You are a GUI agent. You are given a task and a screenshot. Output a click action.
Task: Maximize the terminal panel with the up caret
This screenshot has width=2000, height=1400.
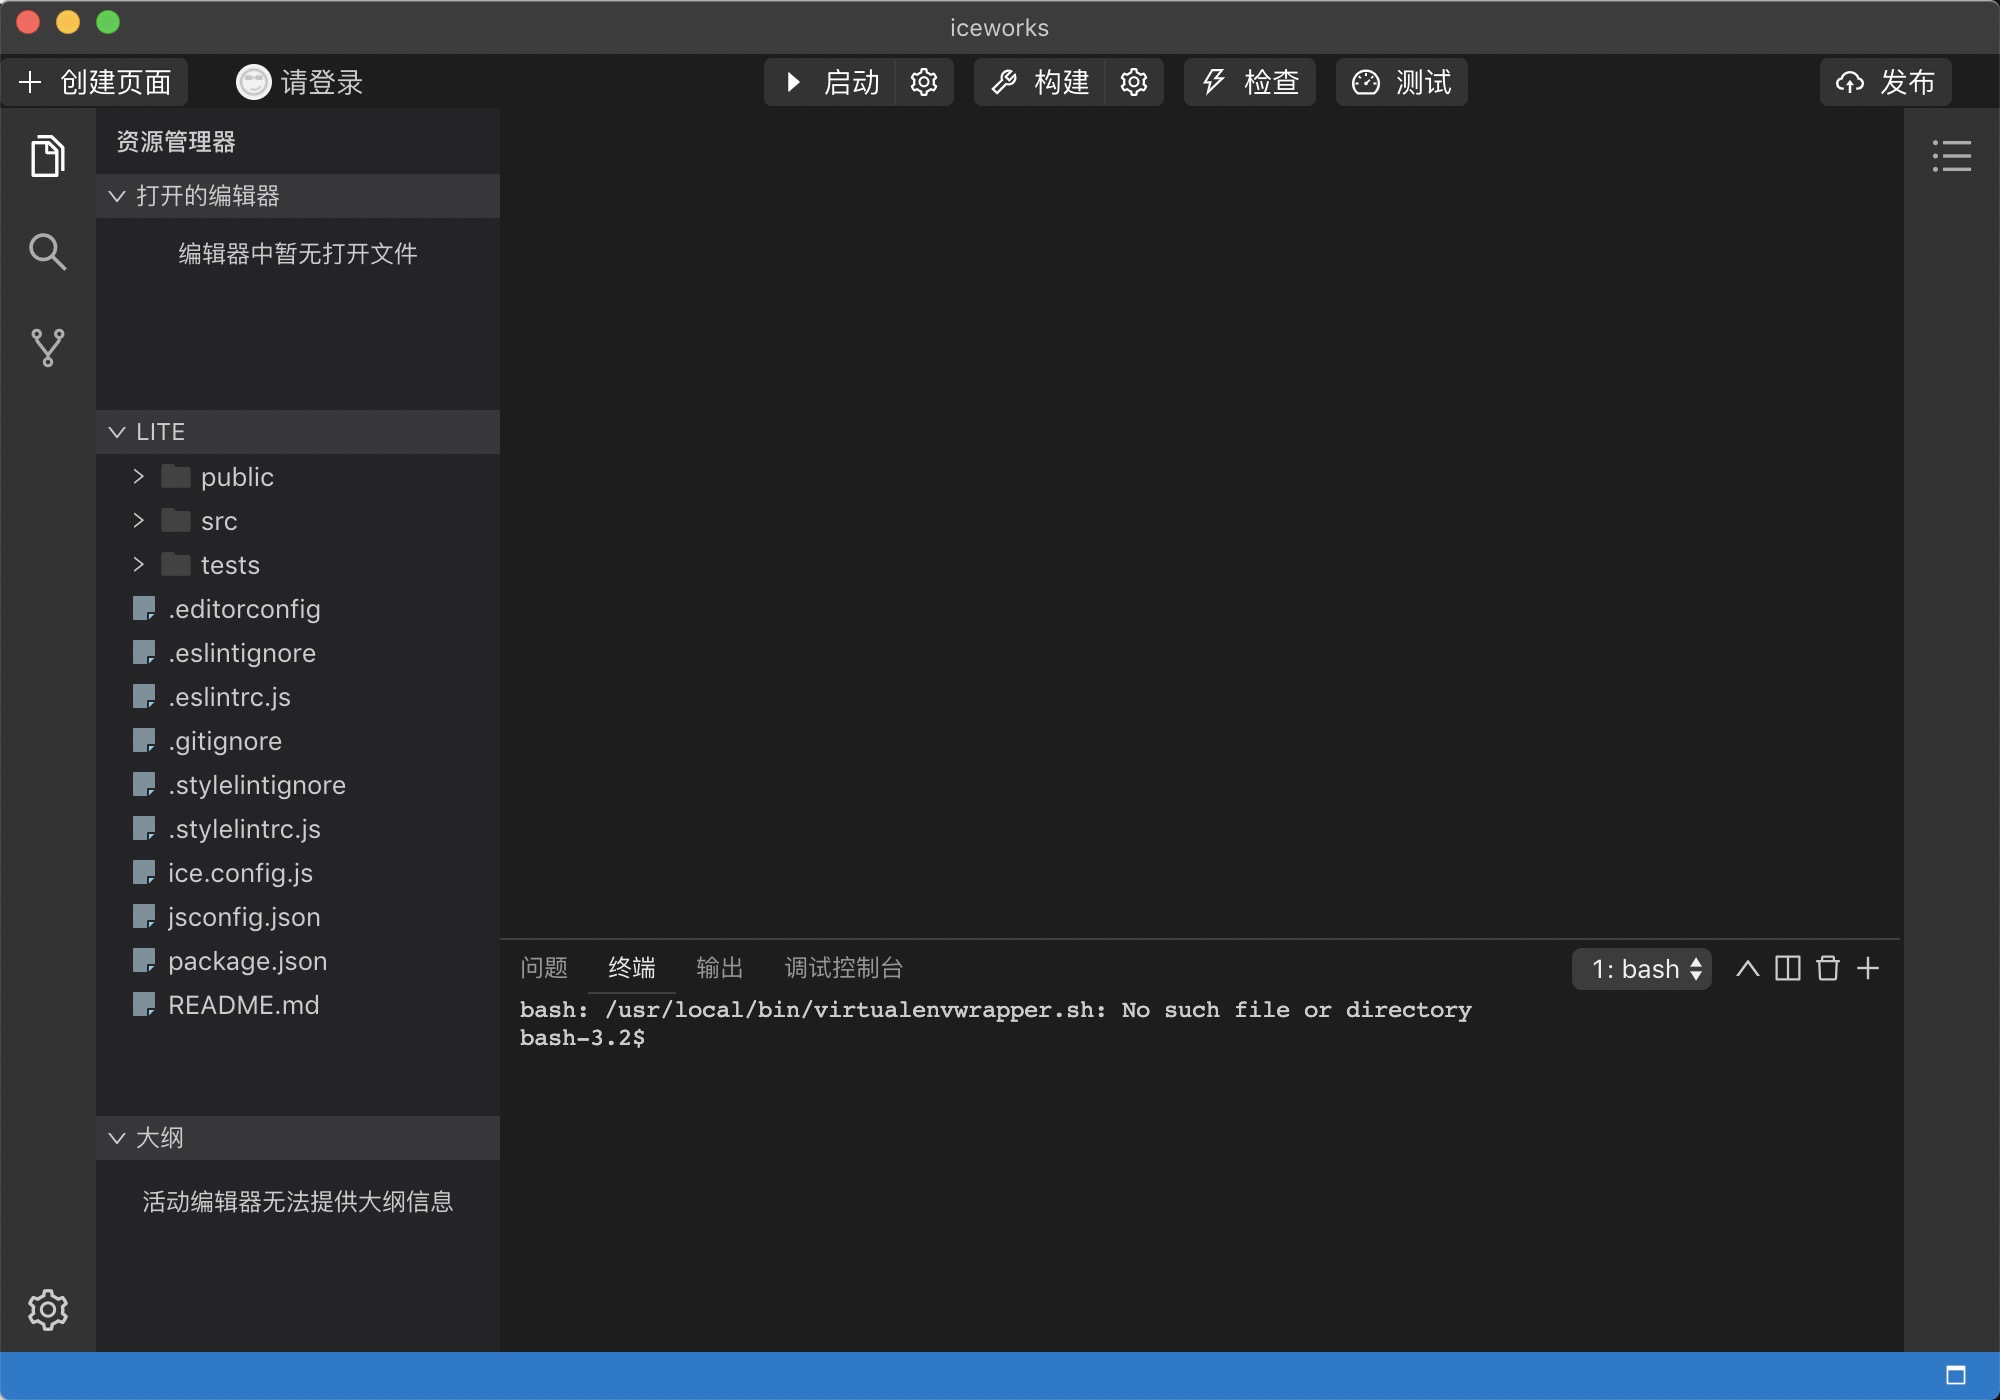pyautogui.click(x=1747, y=968)
